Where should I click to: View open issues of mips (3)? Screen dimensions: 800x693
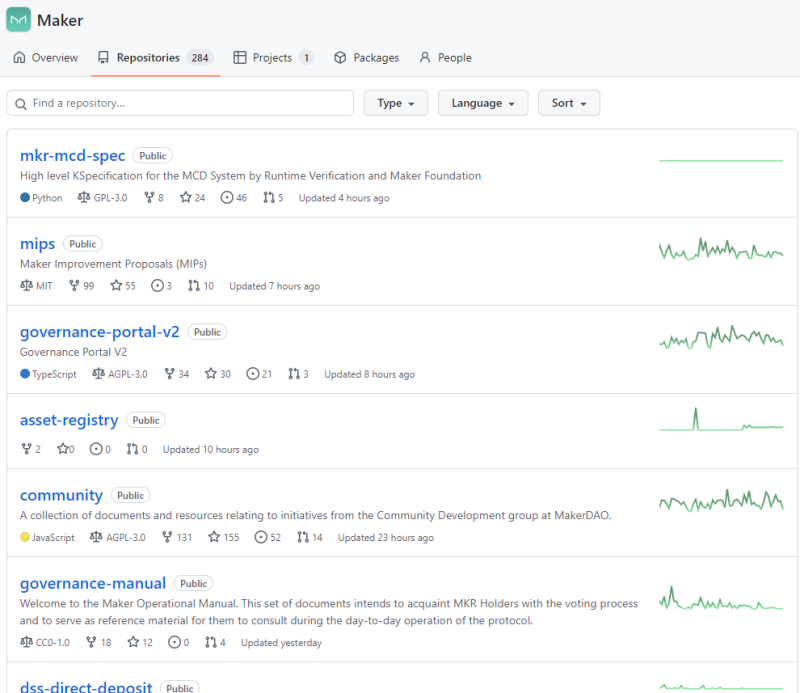click(161, 286)
